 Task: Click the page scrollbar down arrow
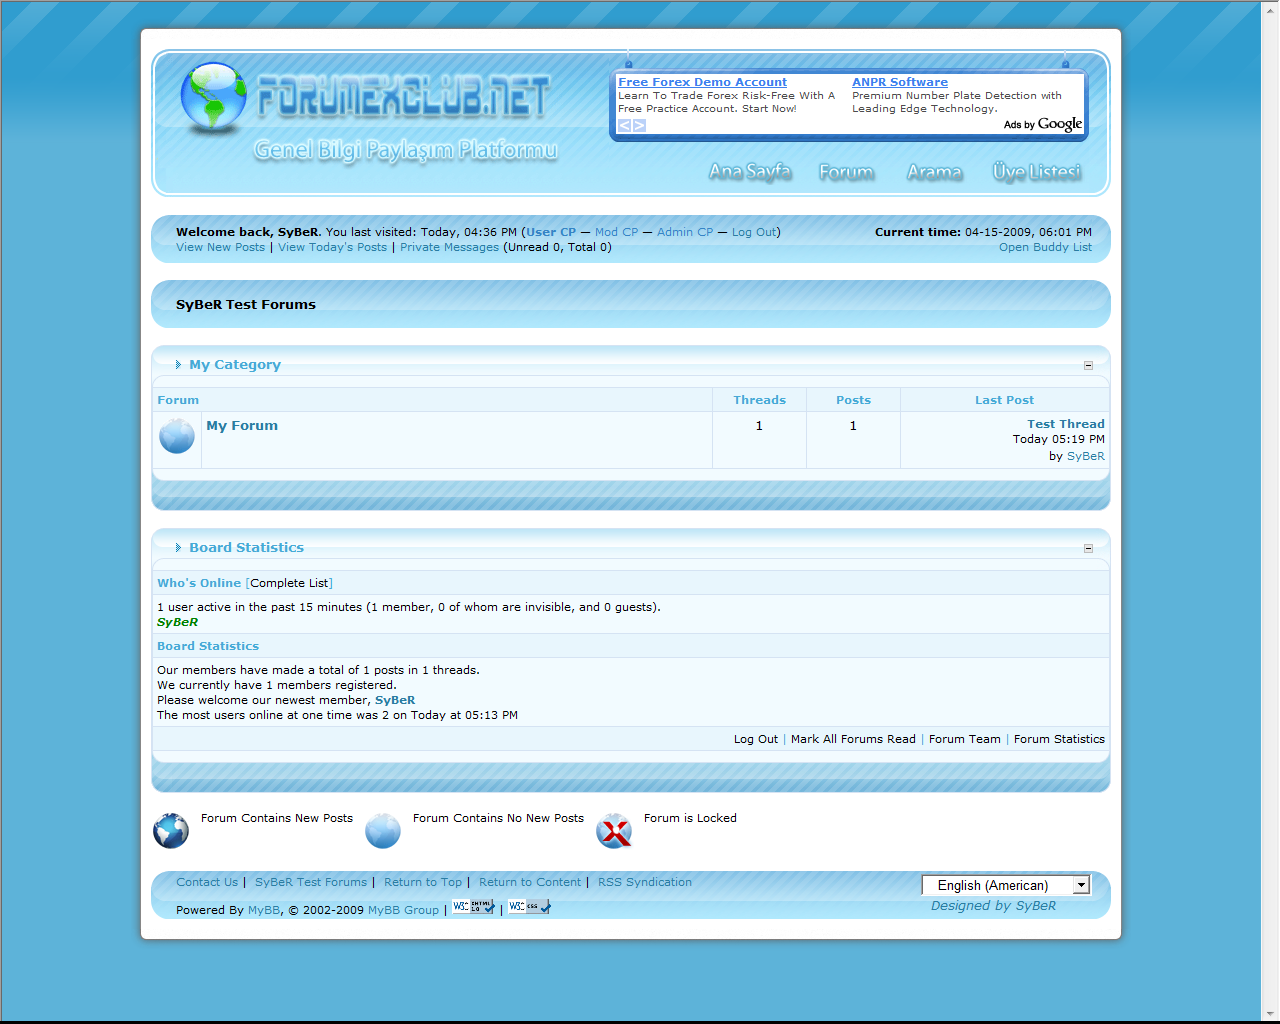point(1270,1012)
